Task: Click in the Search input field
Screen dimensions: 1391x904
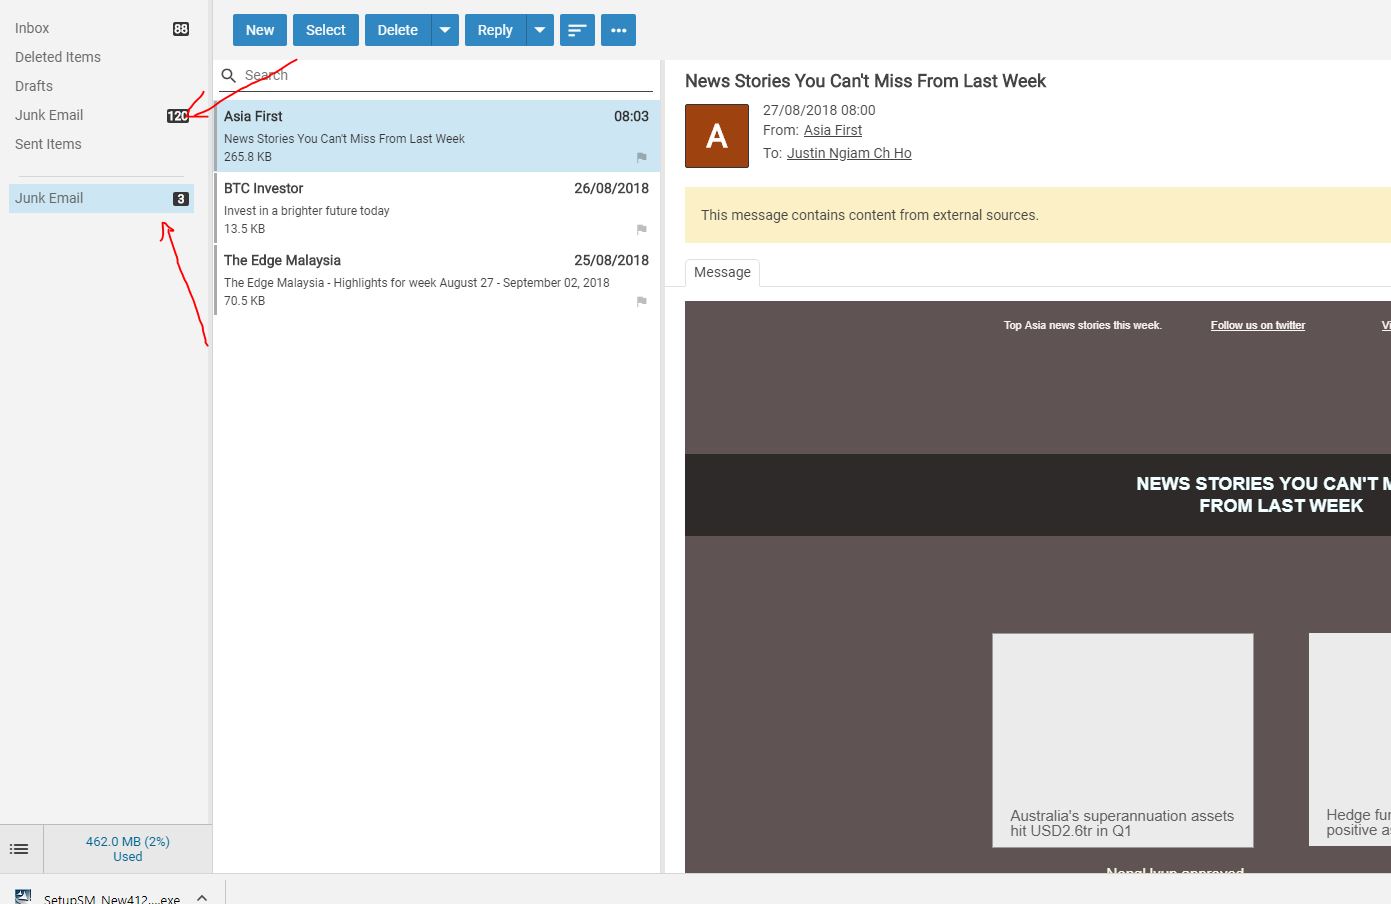Action: (440, 76)
